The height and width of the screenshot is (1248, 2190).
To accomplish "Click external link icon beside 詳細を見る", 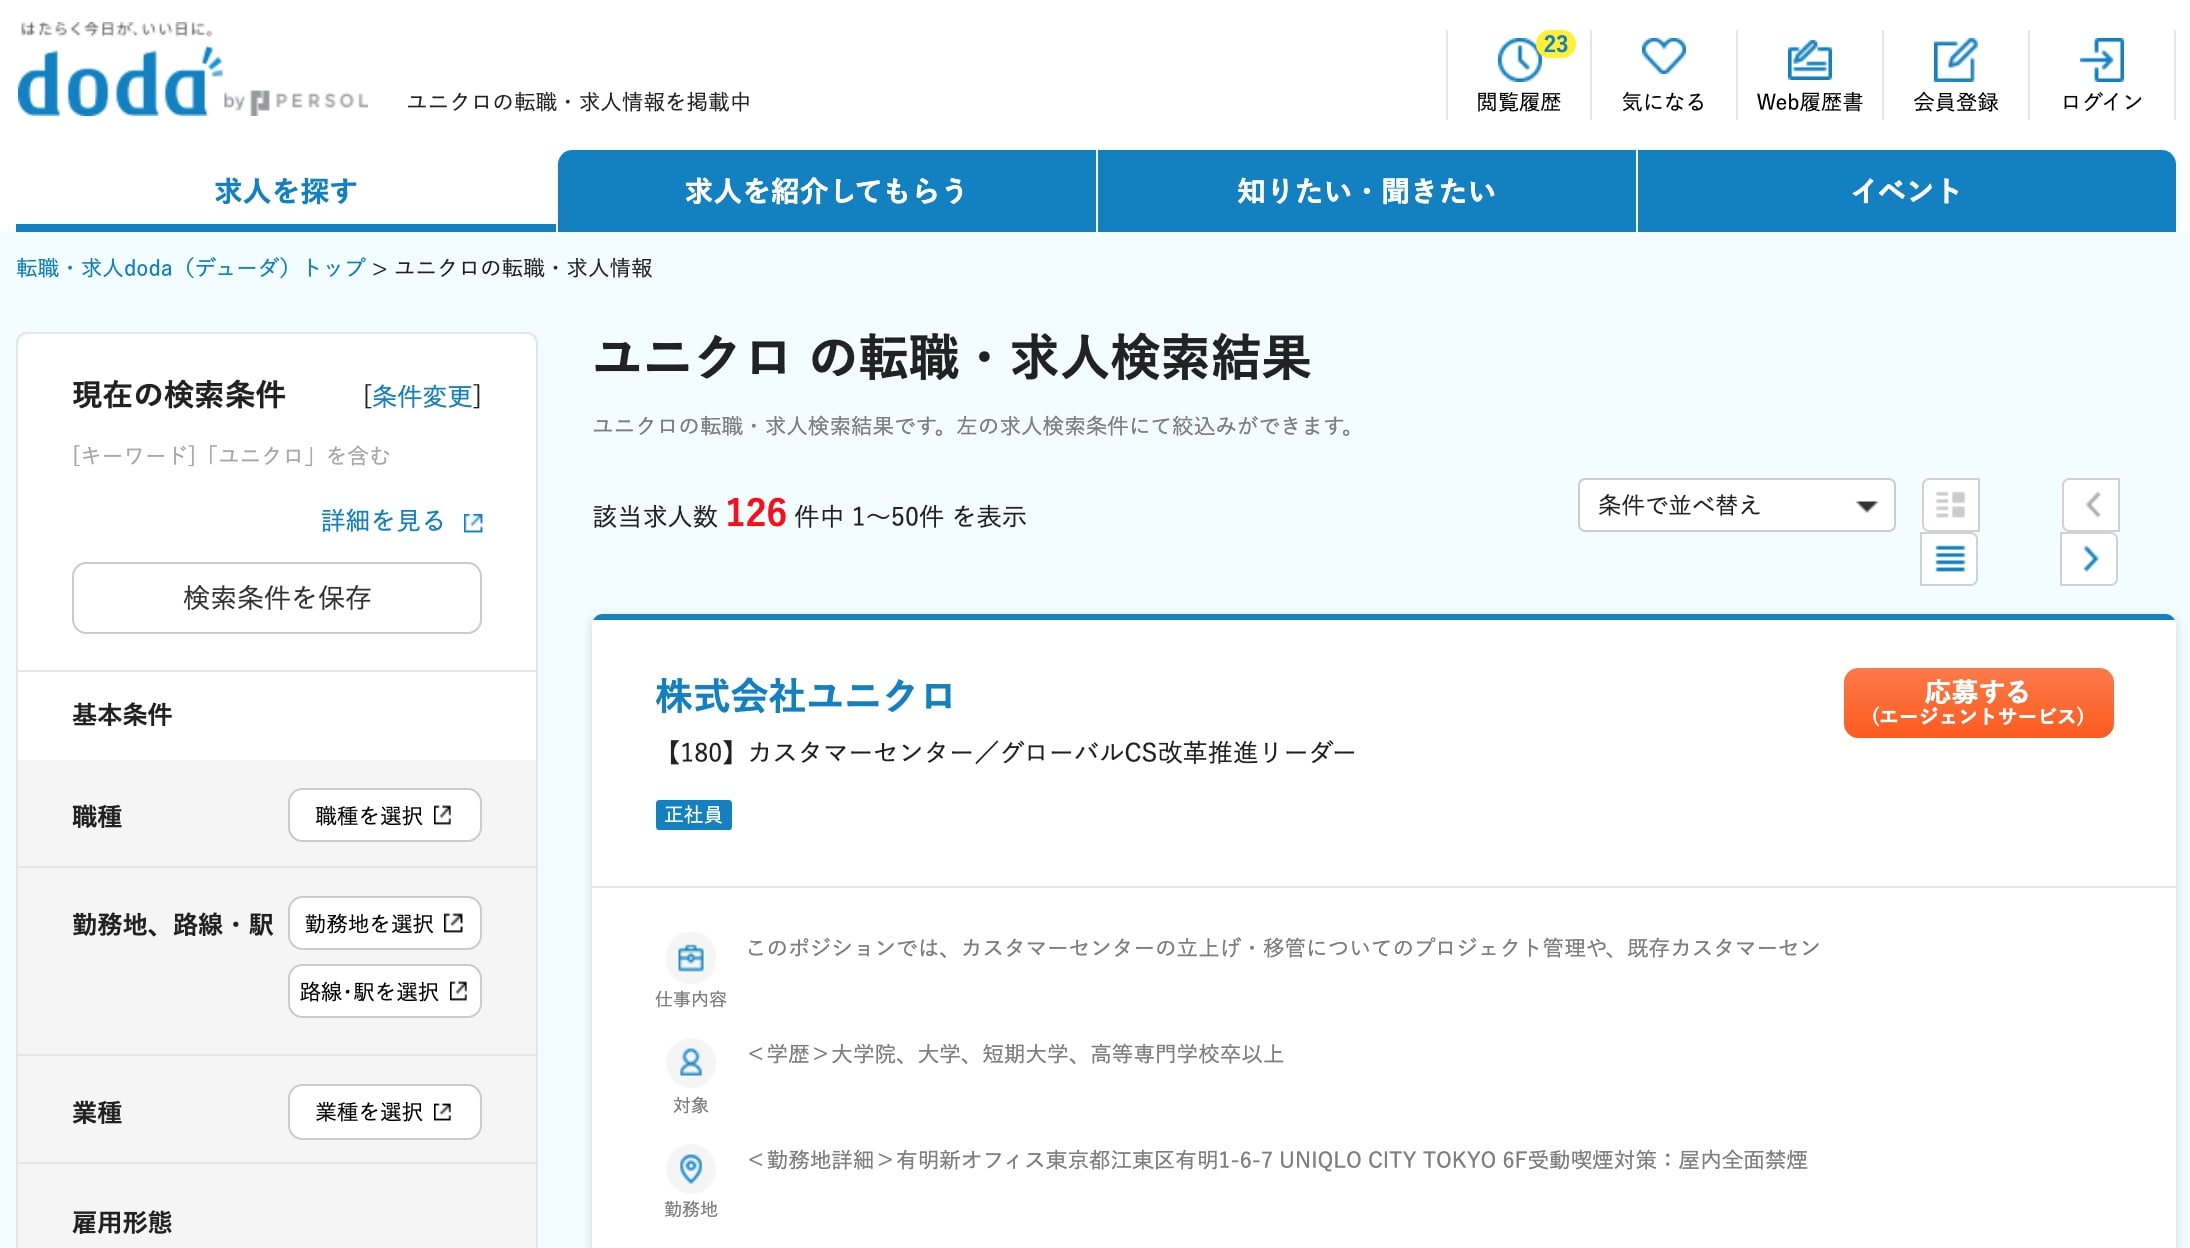I will coord(473,522).
